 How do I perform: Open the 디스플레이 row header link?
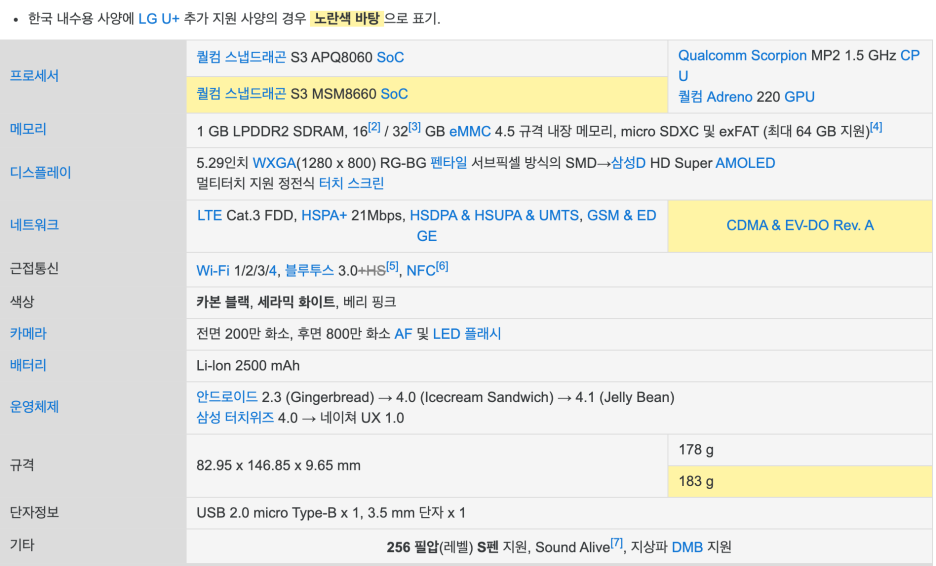click(41, 173)
